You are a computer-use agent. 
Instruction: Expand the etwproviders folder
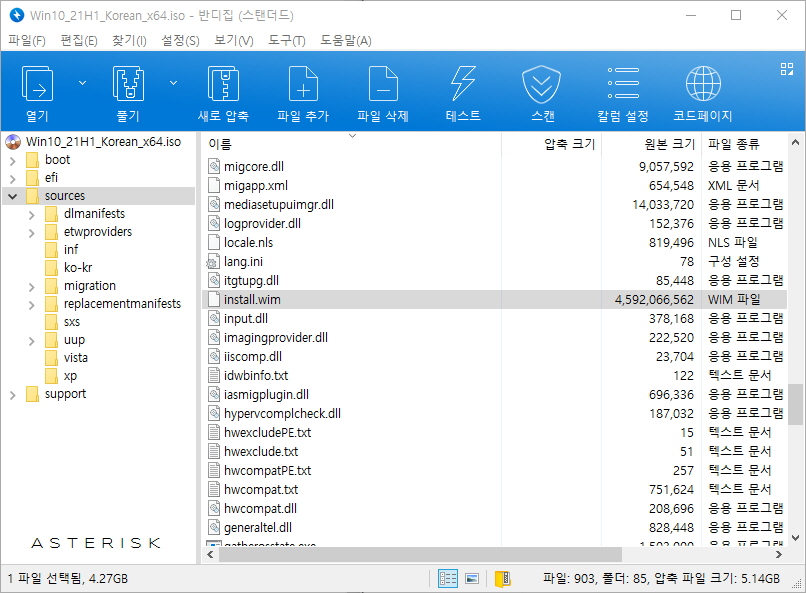(x=32, y=233)
